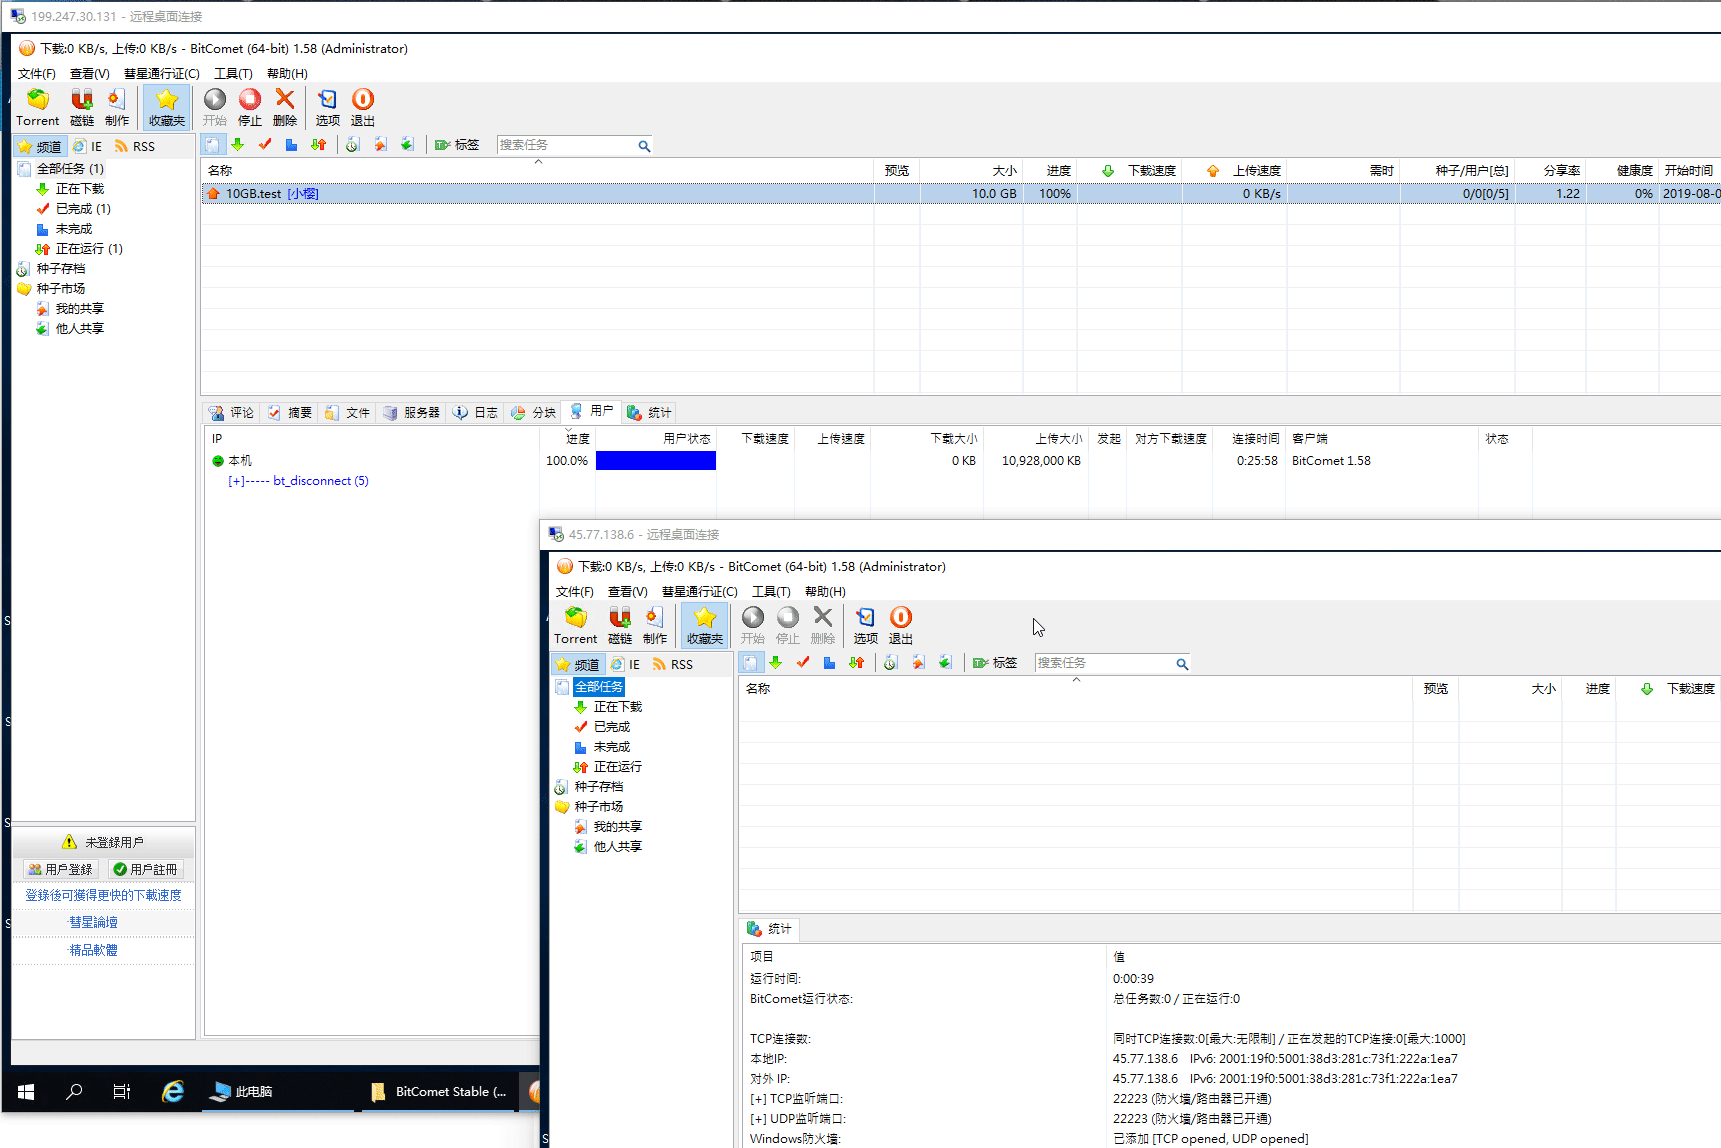The image size is (1721, 1148).
Task: Click 停止 stop icon in back window
Action: pyautogui.click(x=250, y=107)
